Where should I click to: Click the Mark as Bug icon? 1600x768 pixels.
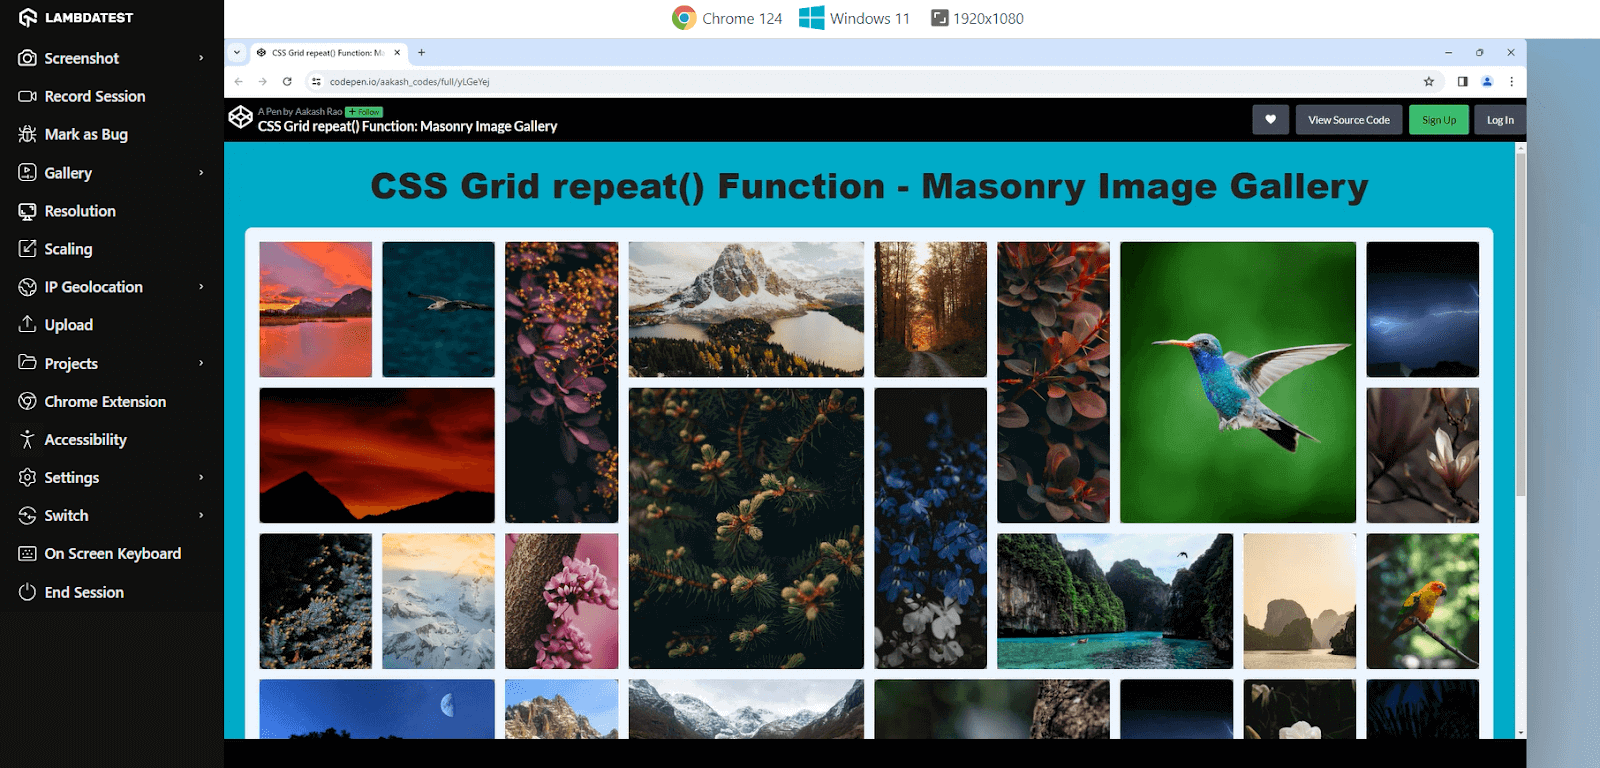(x=27, y=134)
